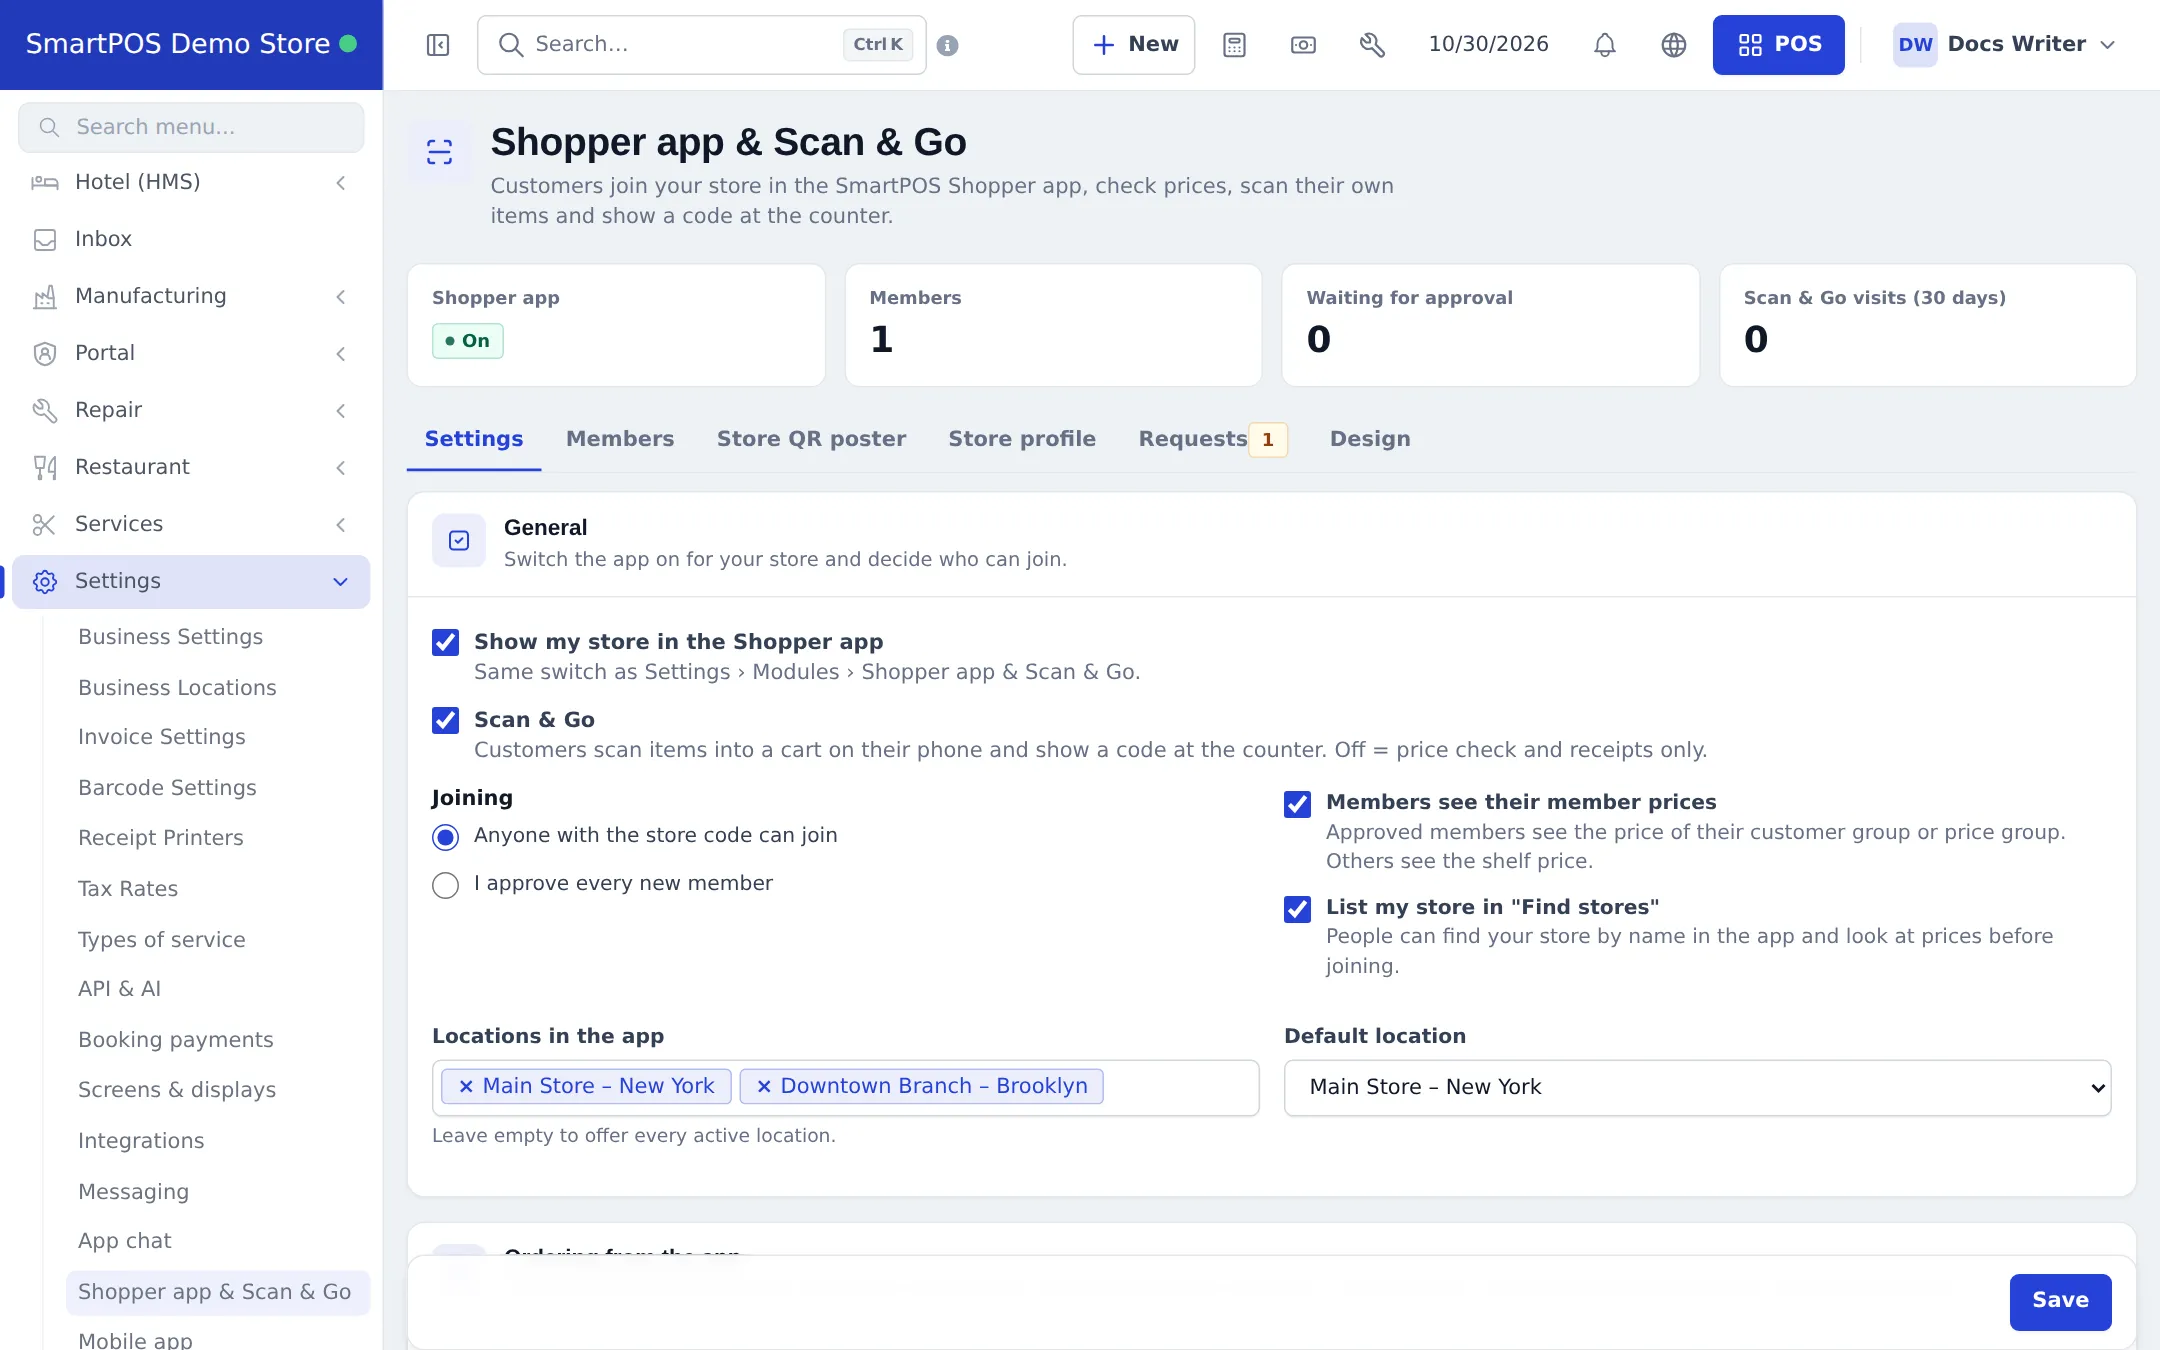2160x1350 pixels.
Task: Remove Main Store – New York location tag
Action: pos(465,1086)
